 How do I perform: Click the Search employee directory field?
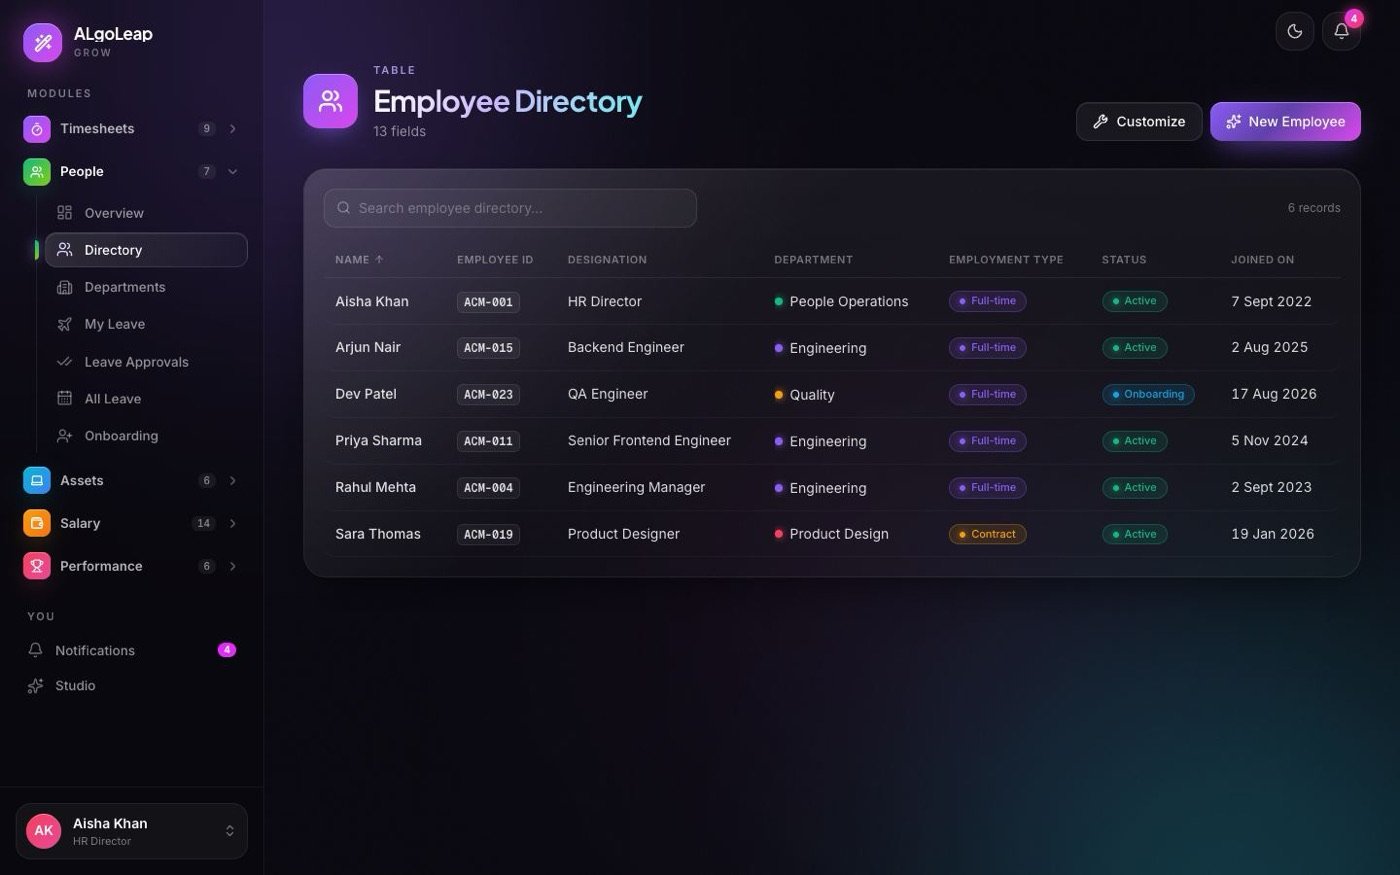coord(510,208)
